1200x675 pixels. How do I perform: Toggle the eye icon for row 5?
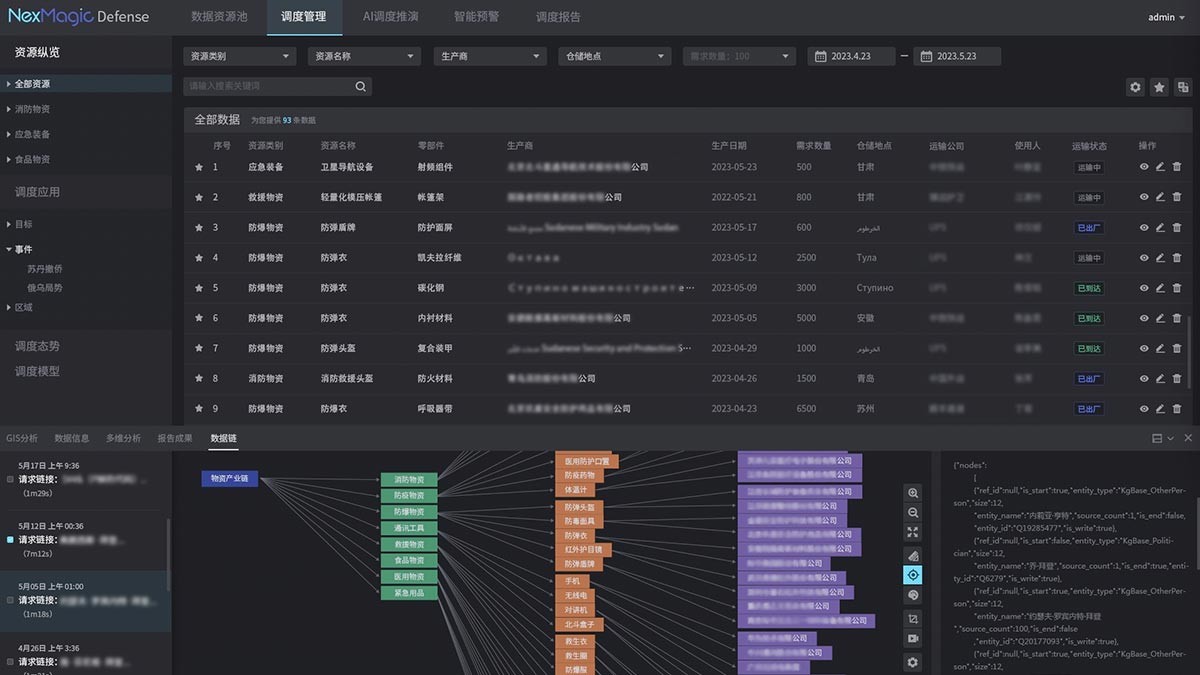pos(1144,288)
